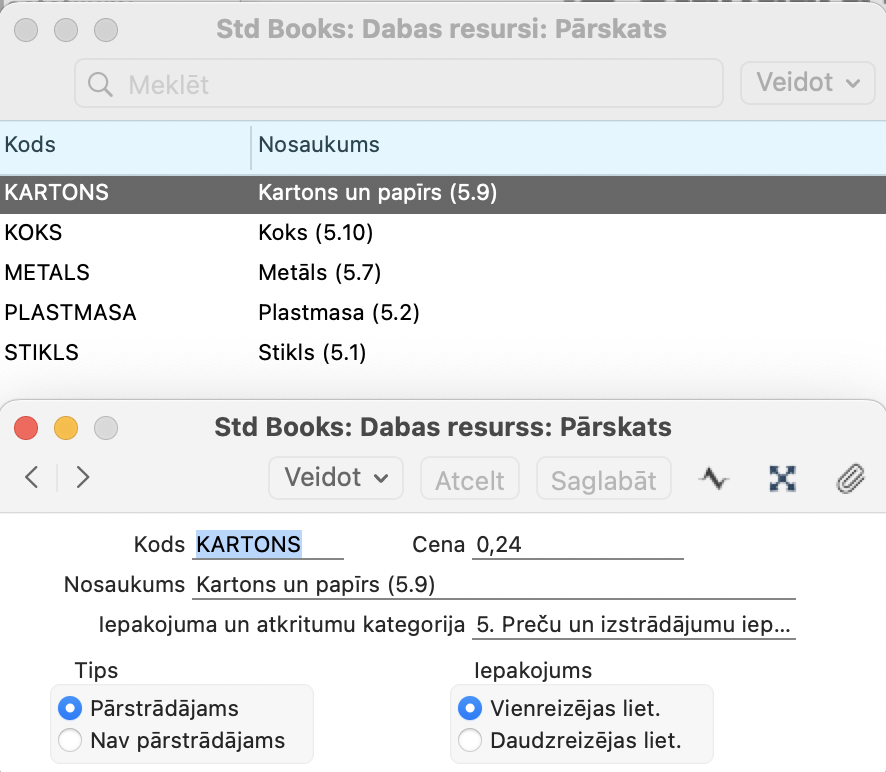Open the Veidot dropdown in record window
Image resolution: width=886 pixels, height=772 pixels.
(x=336, y=478)
